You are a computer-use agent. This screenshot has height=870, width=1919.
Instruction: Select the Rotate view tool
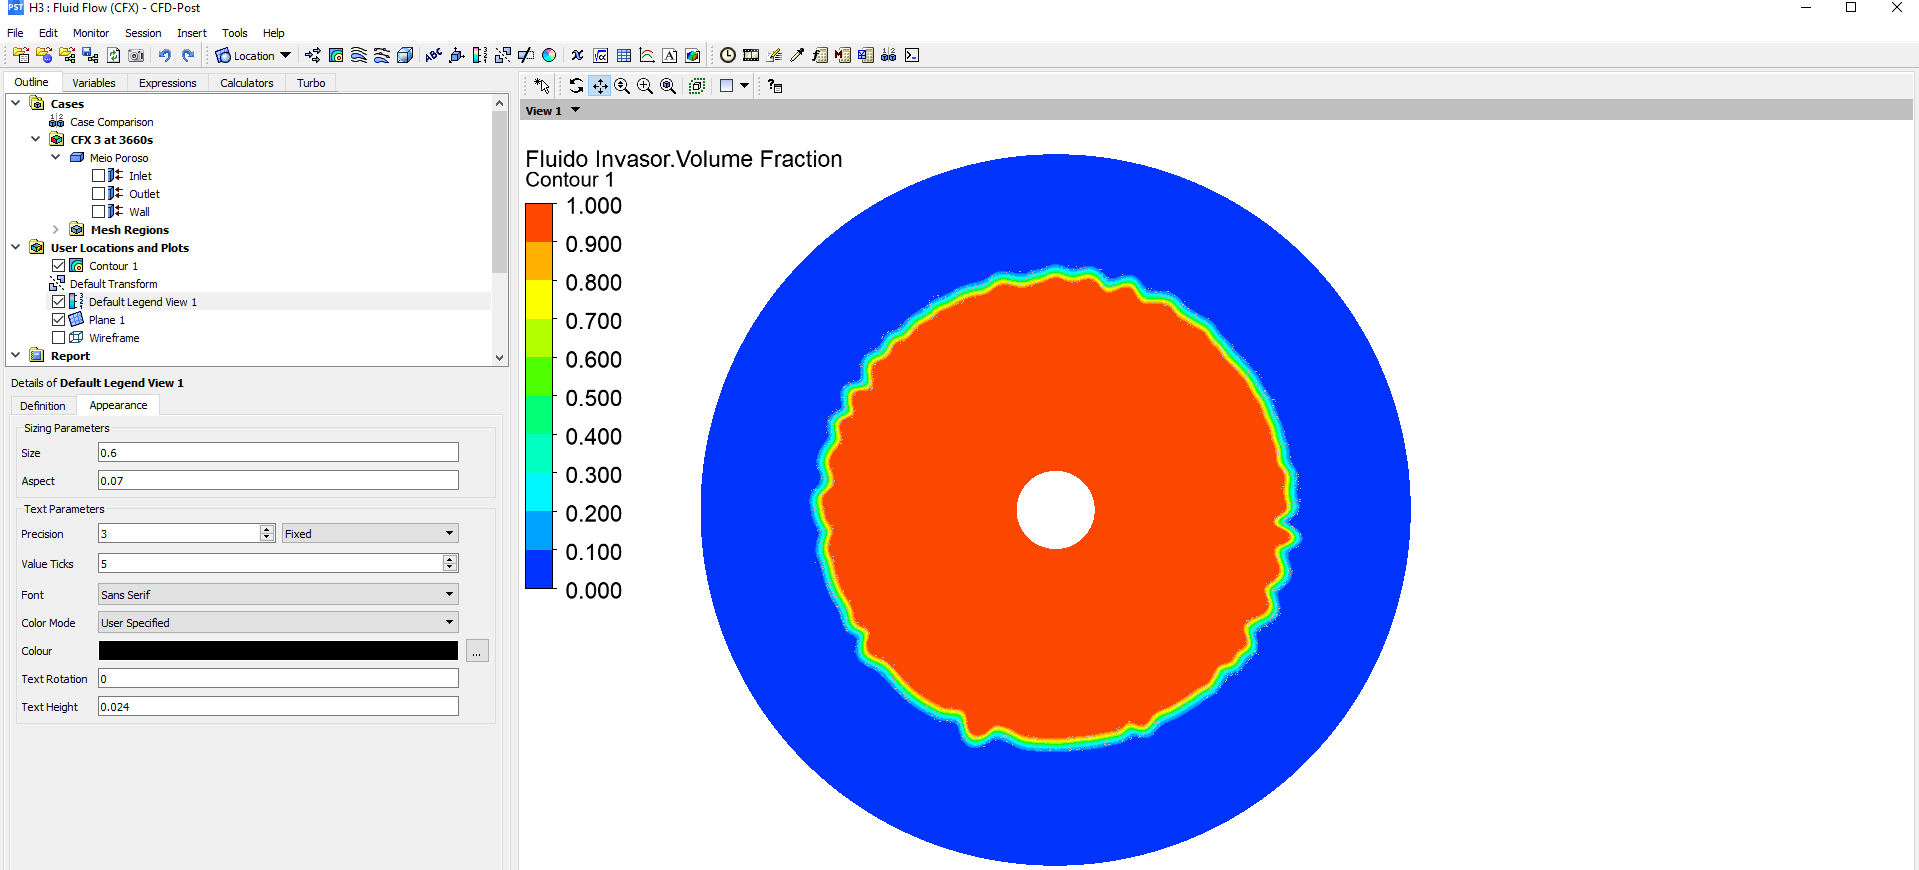point(576,86)
